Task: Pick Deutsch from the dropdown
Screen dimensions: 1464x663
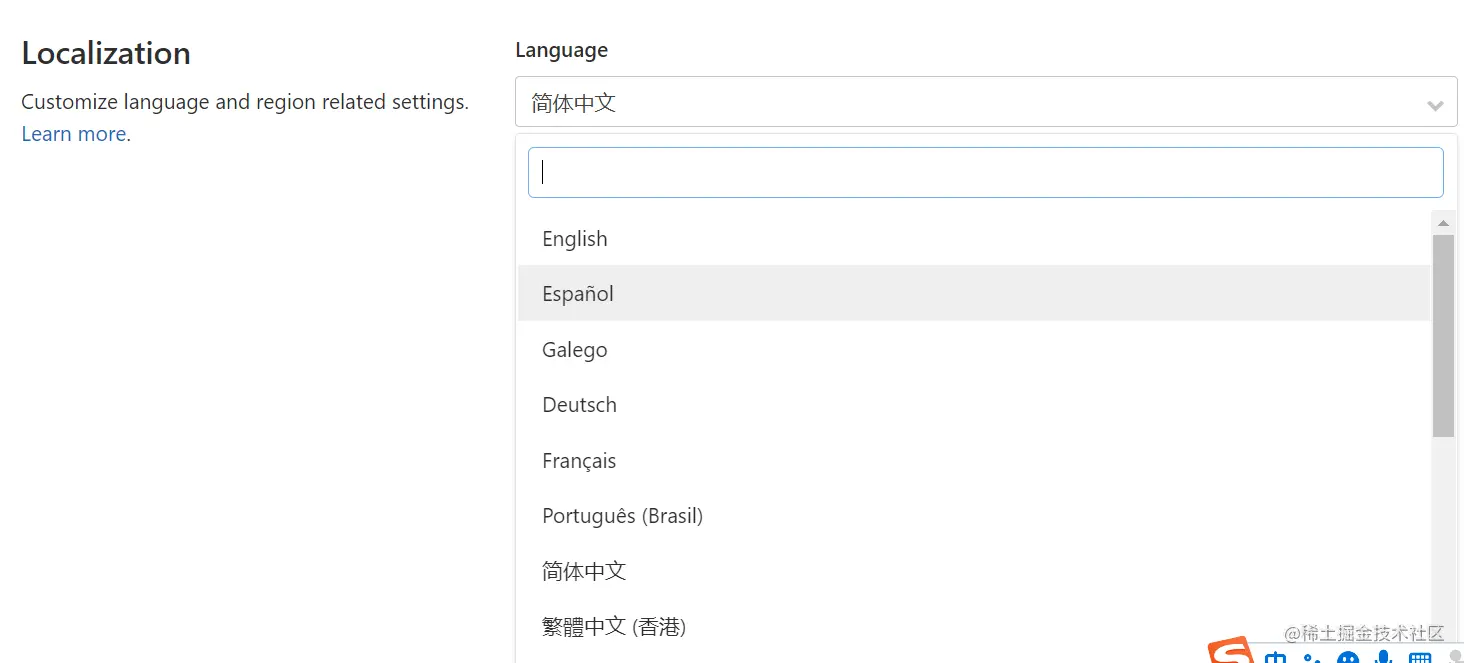Action: coord(580,405)
